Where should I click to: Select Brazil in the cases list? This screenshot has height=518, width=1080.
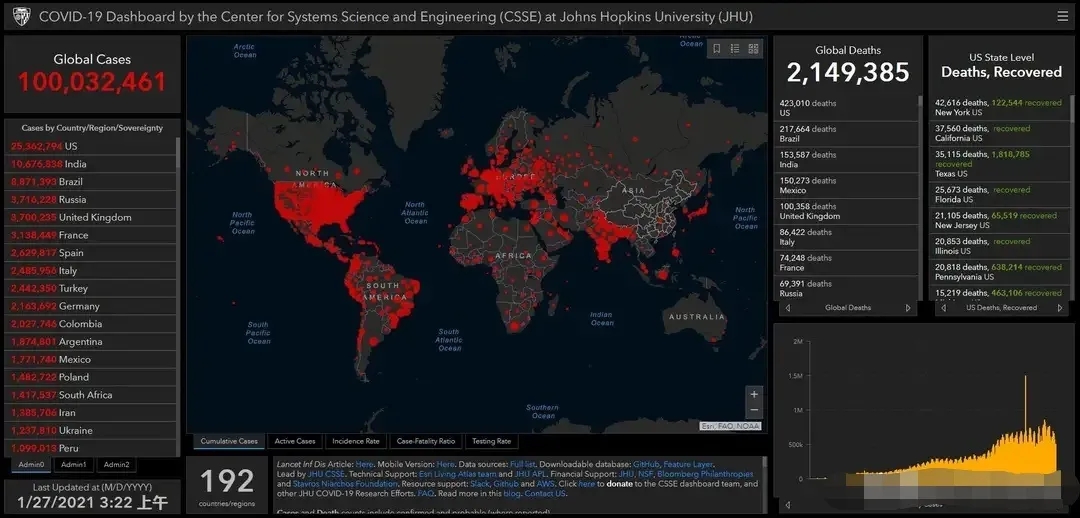tap(90, 182)
